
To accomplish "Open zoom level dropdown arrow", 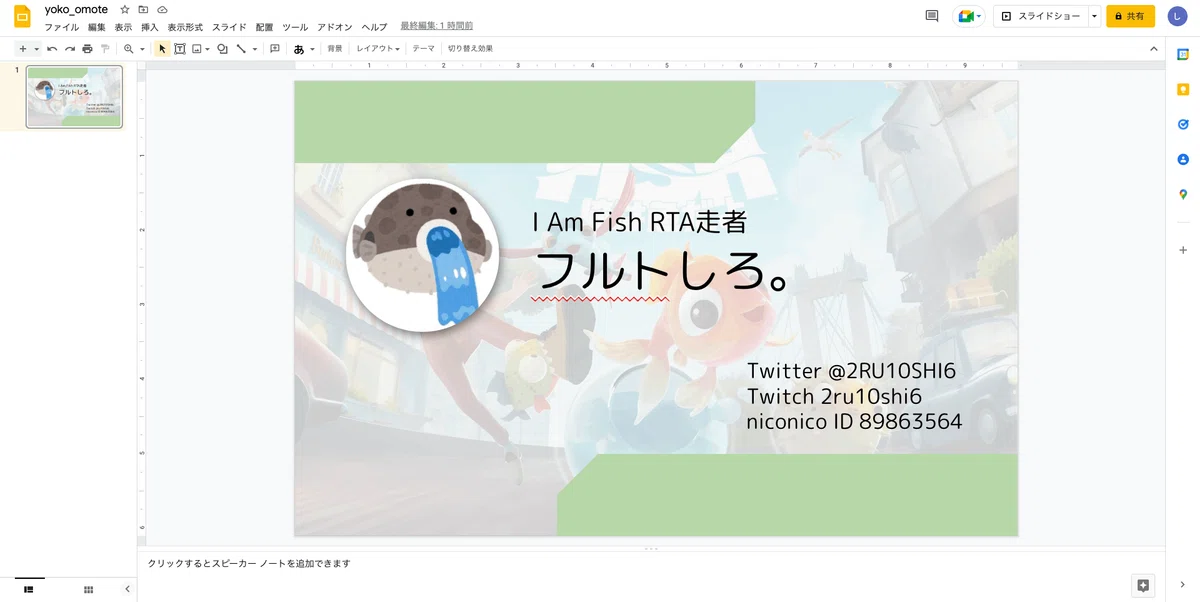I will (x=142, y=48).
